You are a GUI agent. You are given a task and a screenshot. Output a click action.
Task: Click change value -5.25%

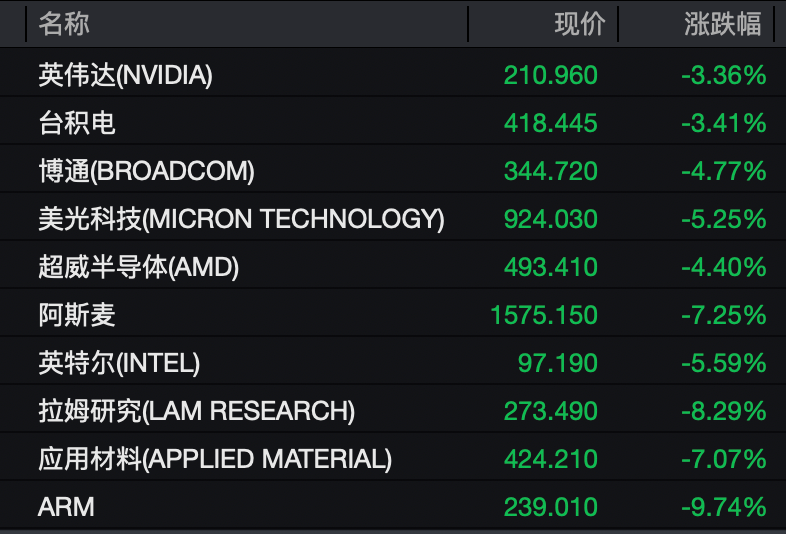tap(724, 219)
